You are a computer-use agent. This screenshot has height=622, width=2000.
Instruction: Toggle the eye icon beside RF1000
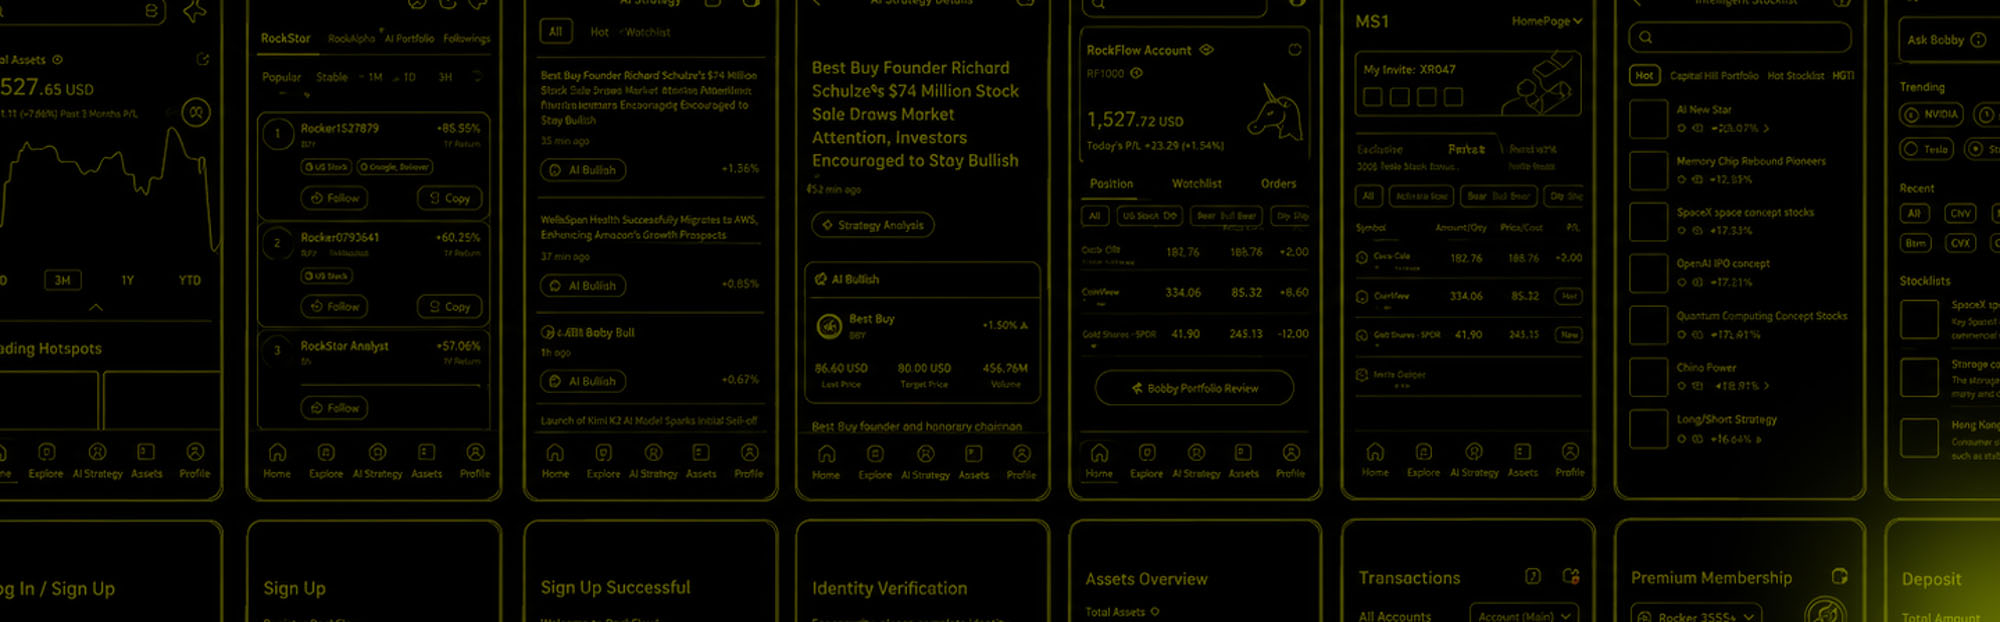pos(1136,73)
